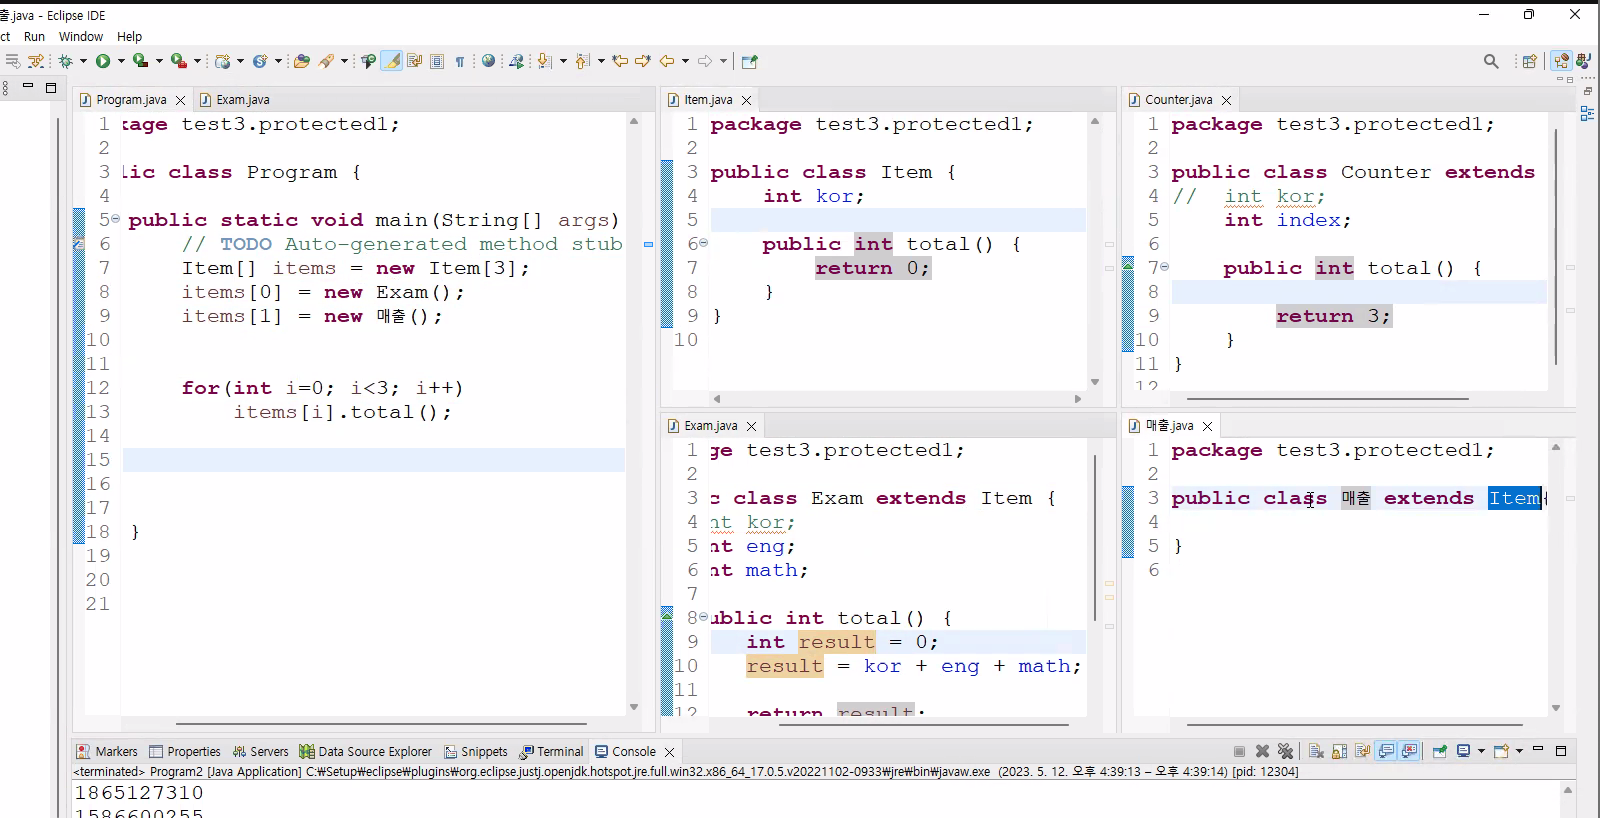This screenshot has height=818, width=1600.
Task: Maximize the Console view panel
Action: pos(1560,751)
